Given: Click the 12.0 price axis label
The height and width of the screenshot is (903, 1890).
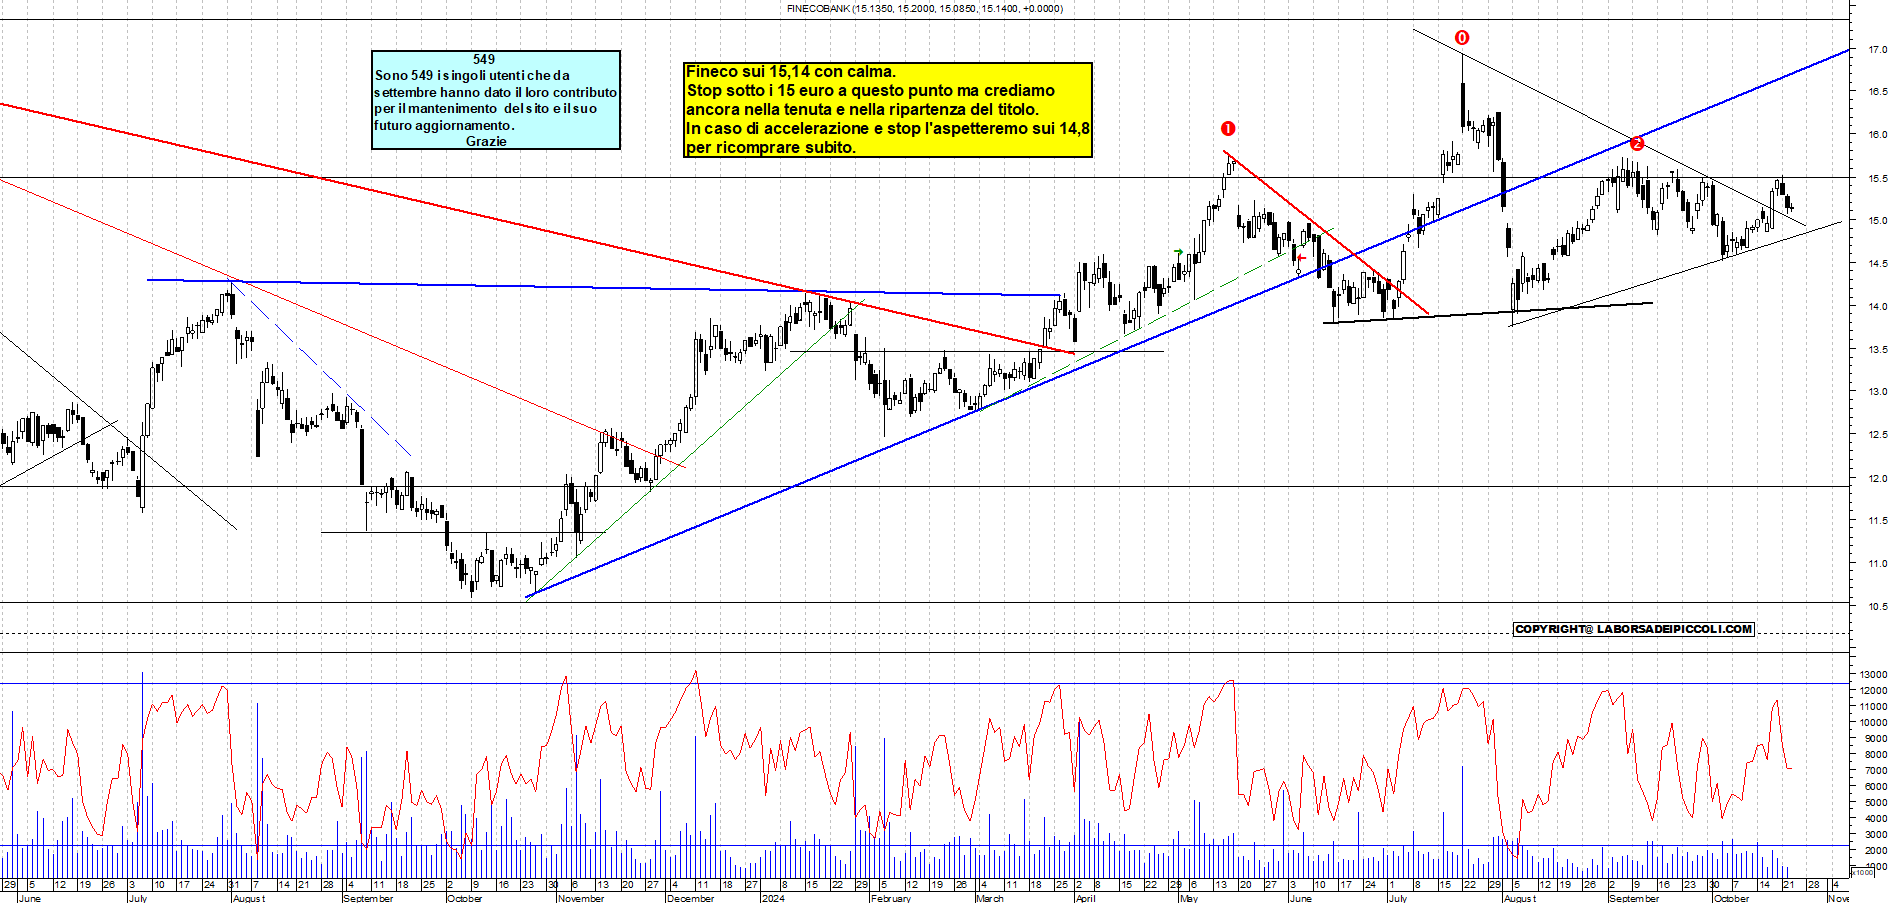Looking at the screenshot, I should click(1877, 478).
